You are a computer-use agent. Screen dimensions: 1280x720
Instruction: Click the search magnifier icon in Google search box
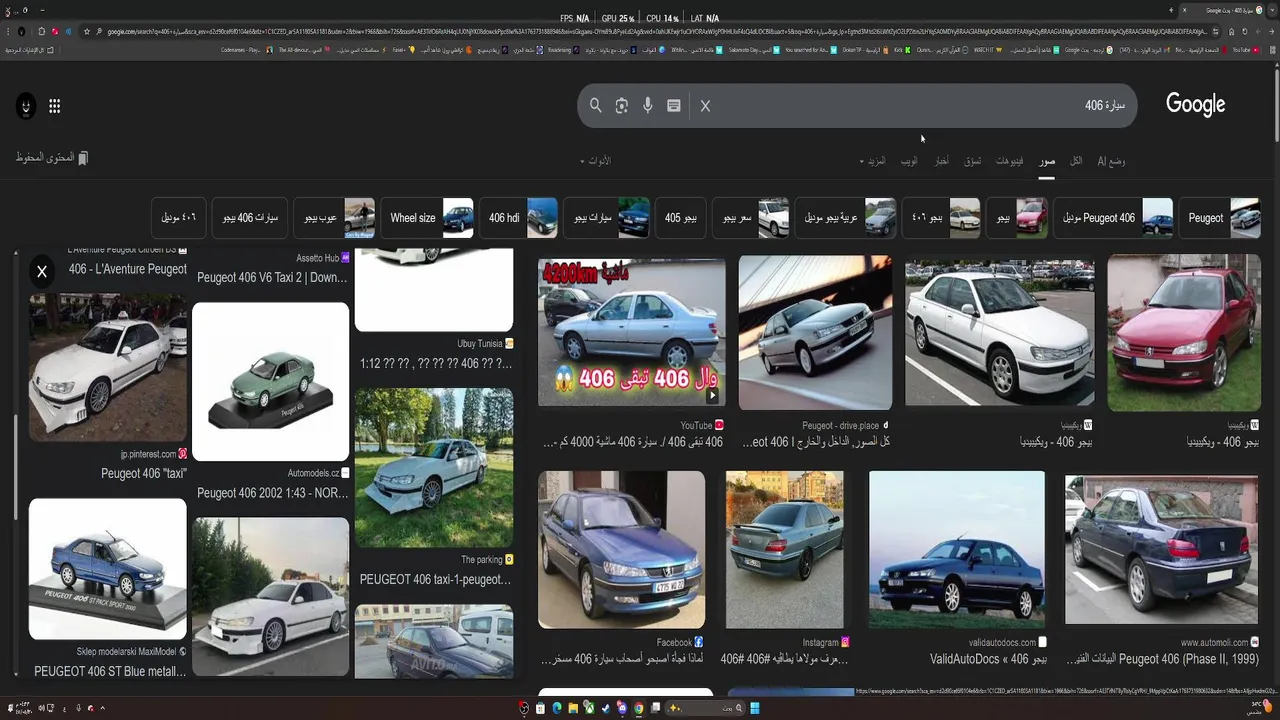coord(596,106)
